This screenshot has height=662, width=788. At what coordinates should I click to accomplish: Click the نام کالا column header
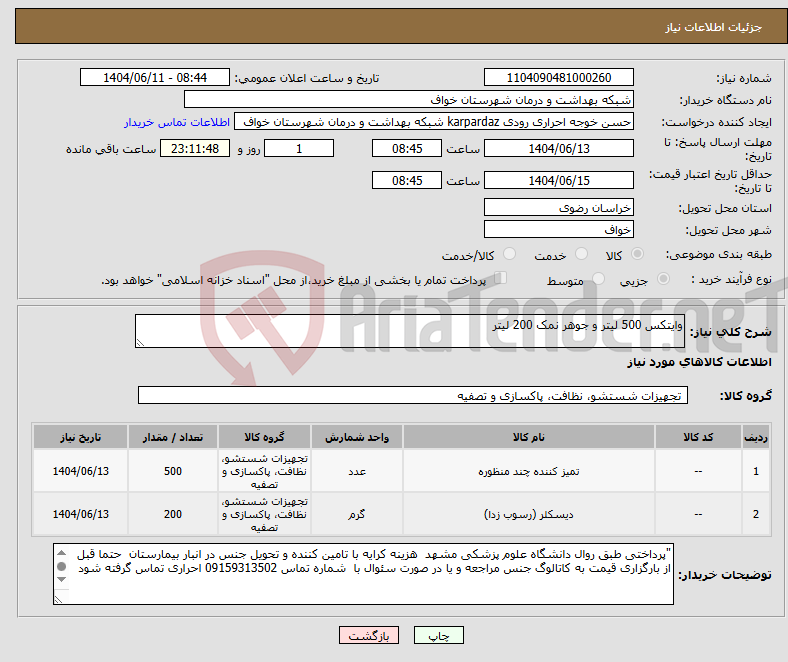(x=529, y=437)
